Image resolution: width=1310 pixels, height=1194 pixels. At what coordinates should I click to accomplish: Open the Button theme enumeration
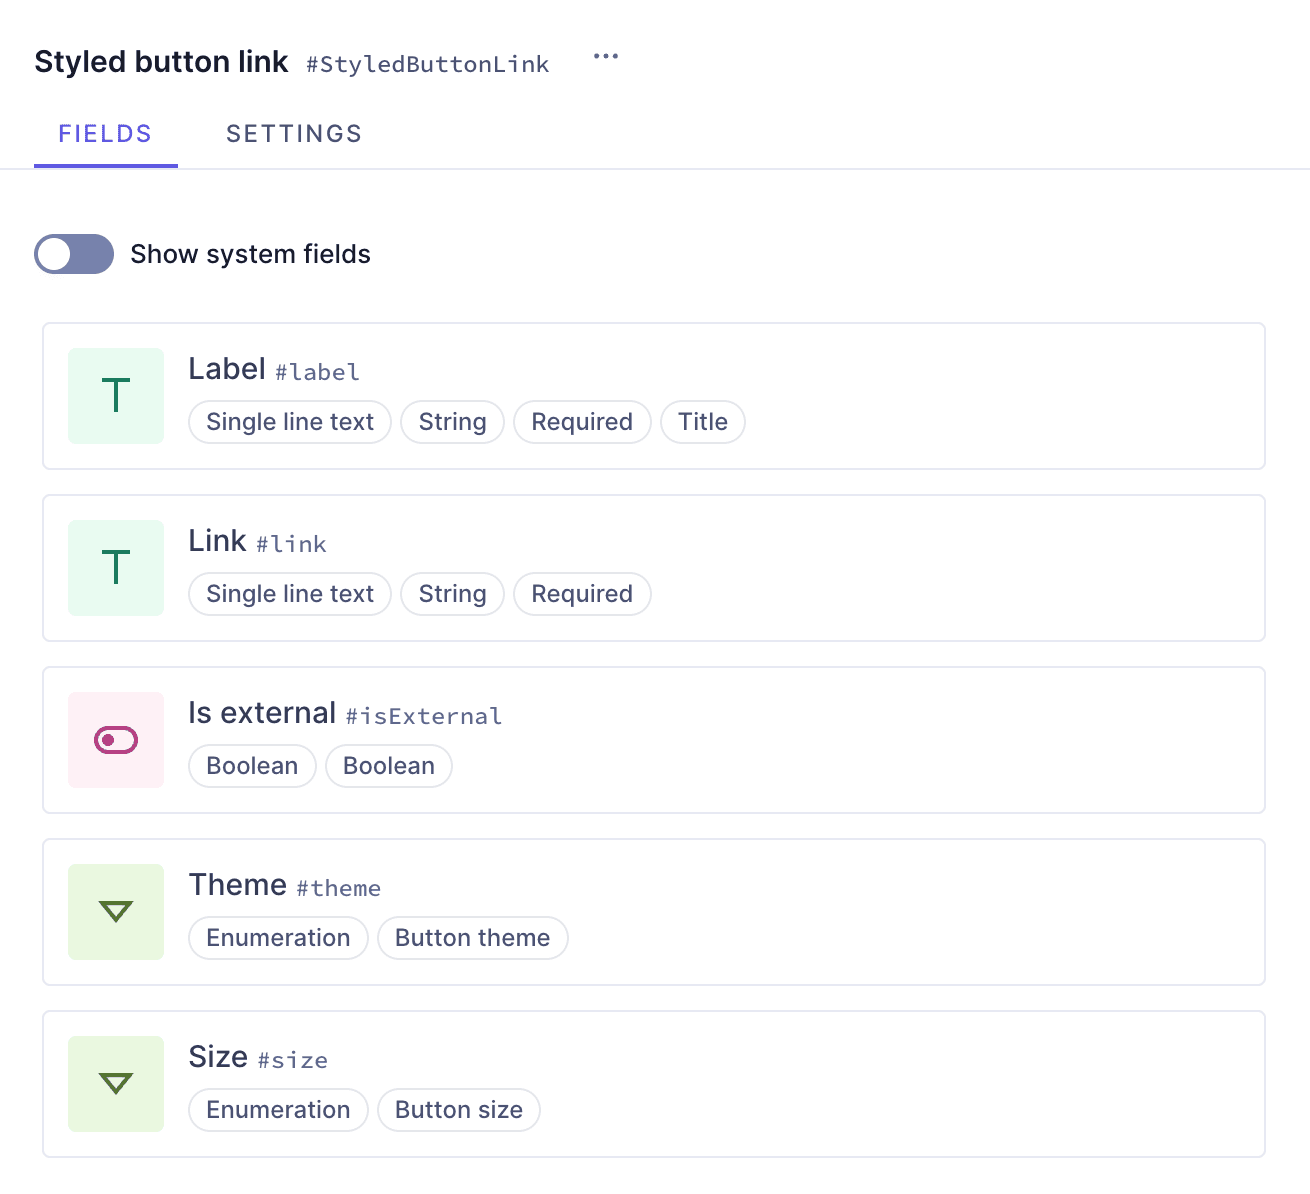472,938
